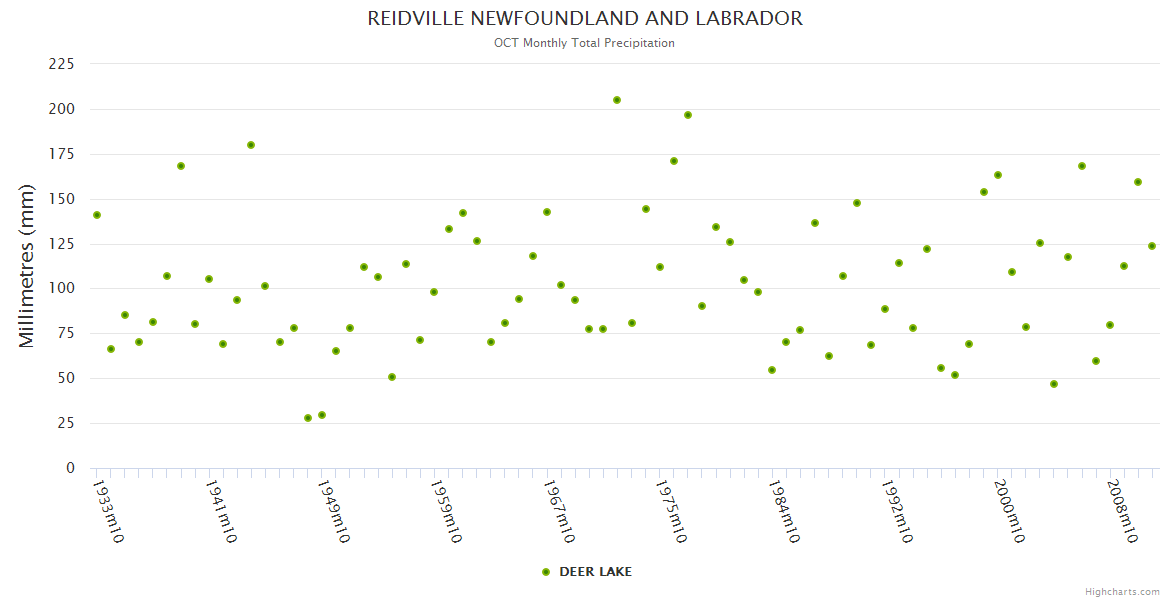Click the 225 y-axis tick label

(x=62, y=64)
